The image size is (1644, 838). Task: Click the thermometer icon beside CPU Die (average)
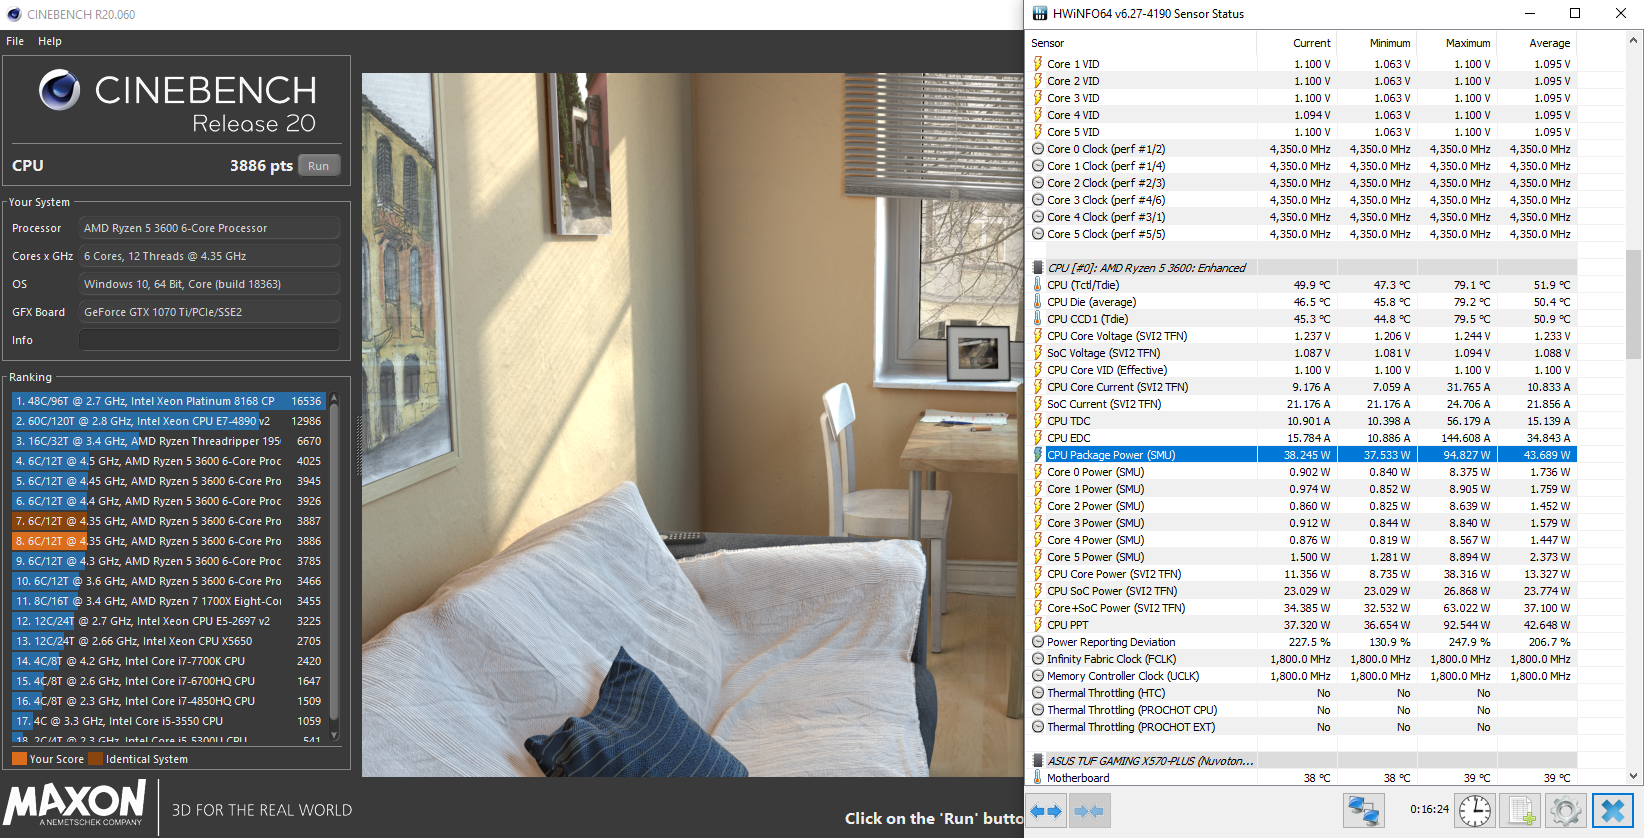point(1038,302)
